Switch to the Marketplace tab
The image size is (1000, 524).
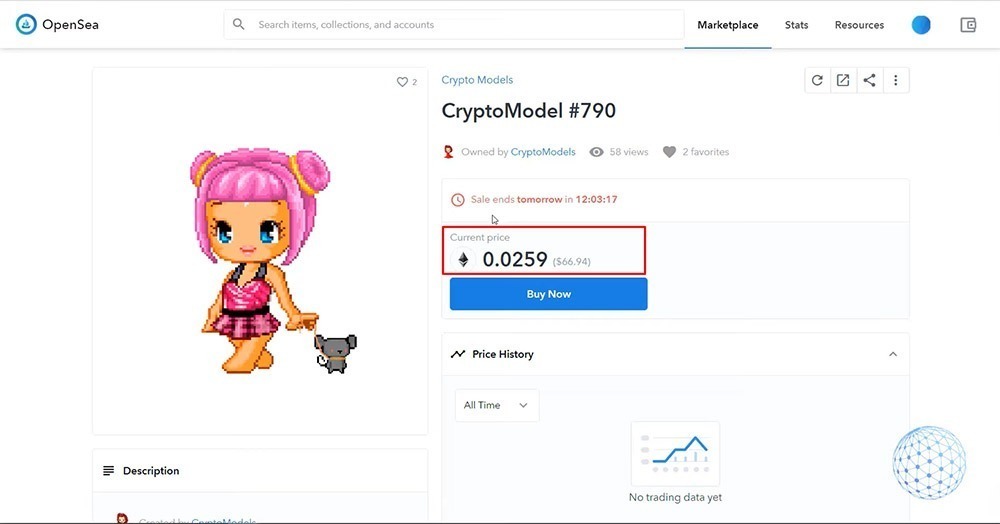[x=727, y=25]
